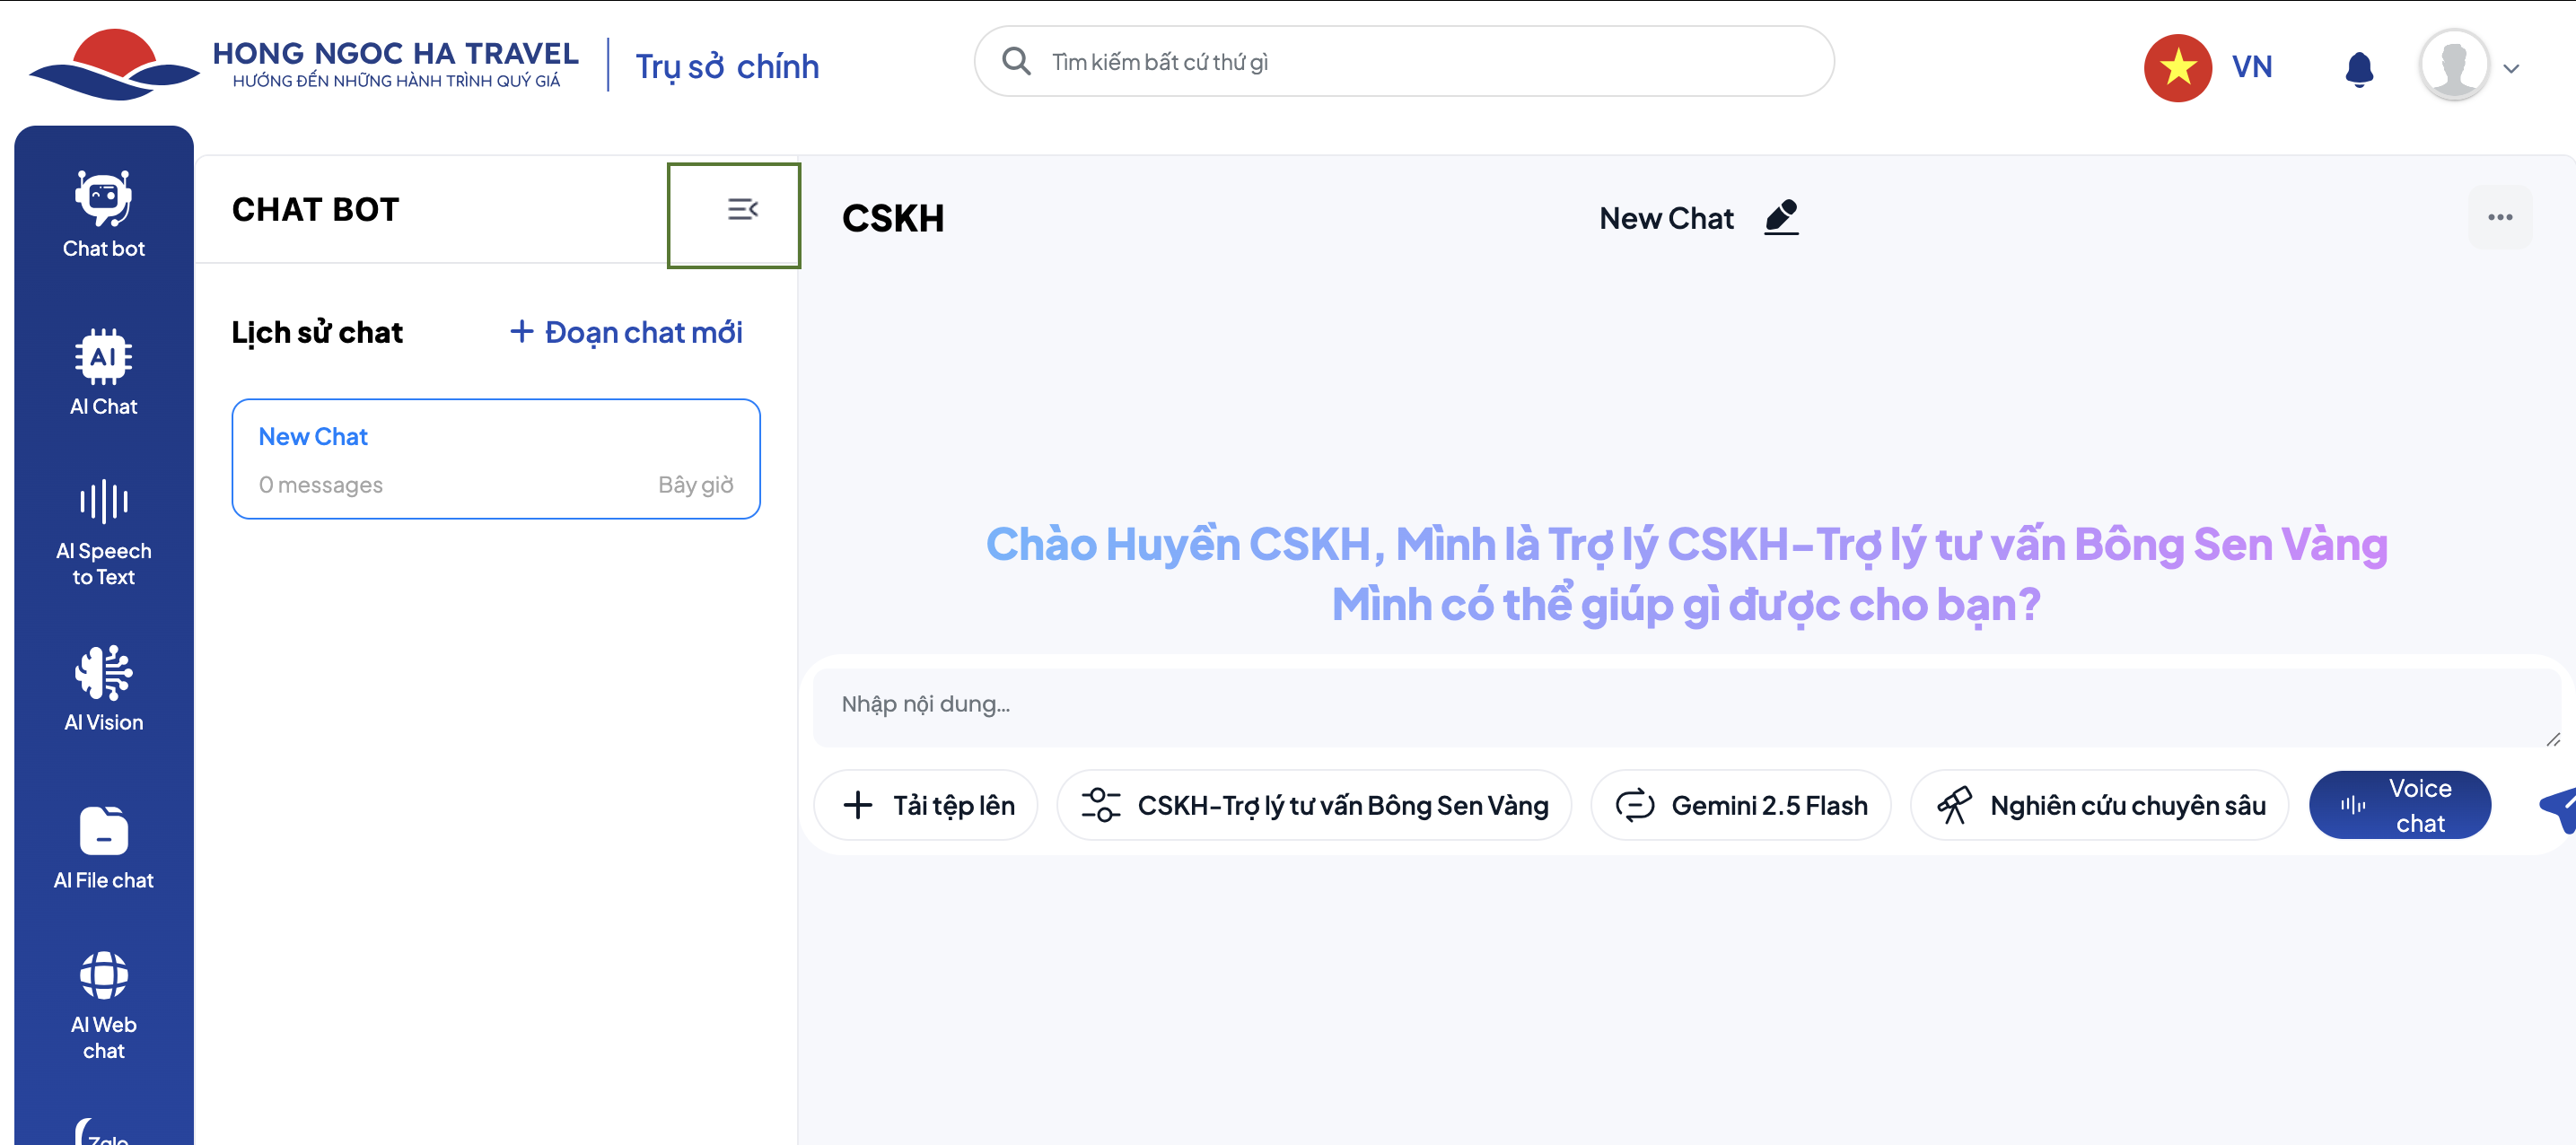Open AI Speech to Text tool

tap(103, 531)
